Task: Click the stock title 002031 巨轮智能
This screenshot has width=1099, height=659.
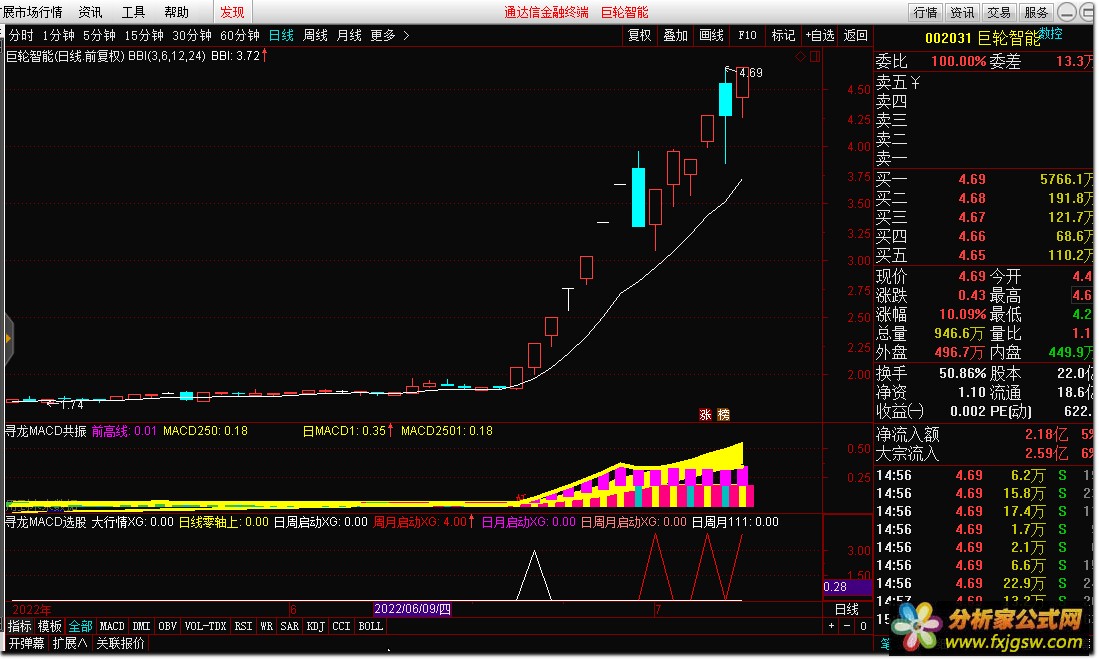Action: pyautogui.click(x=983, y=38)
